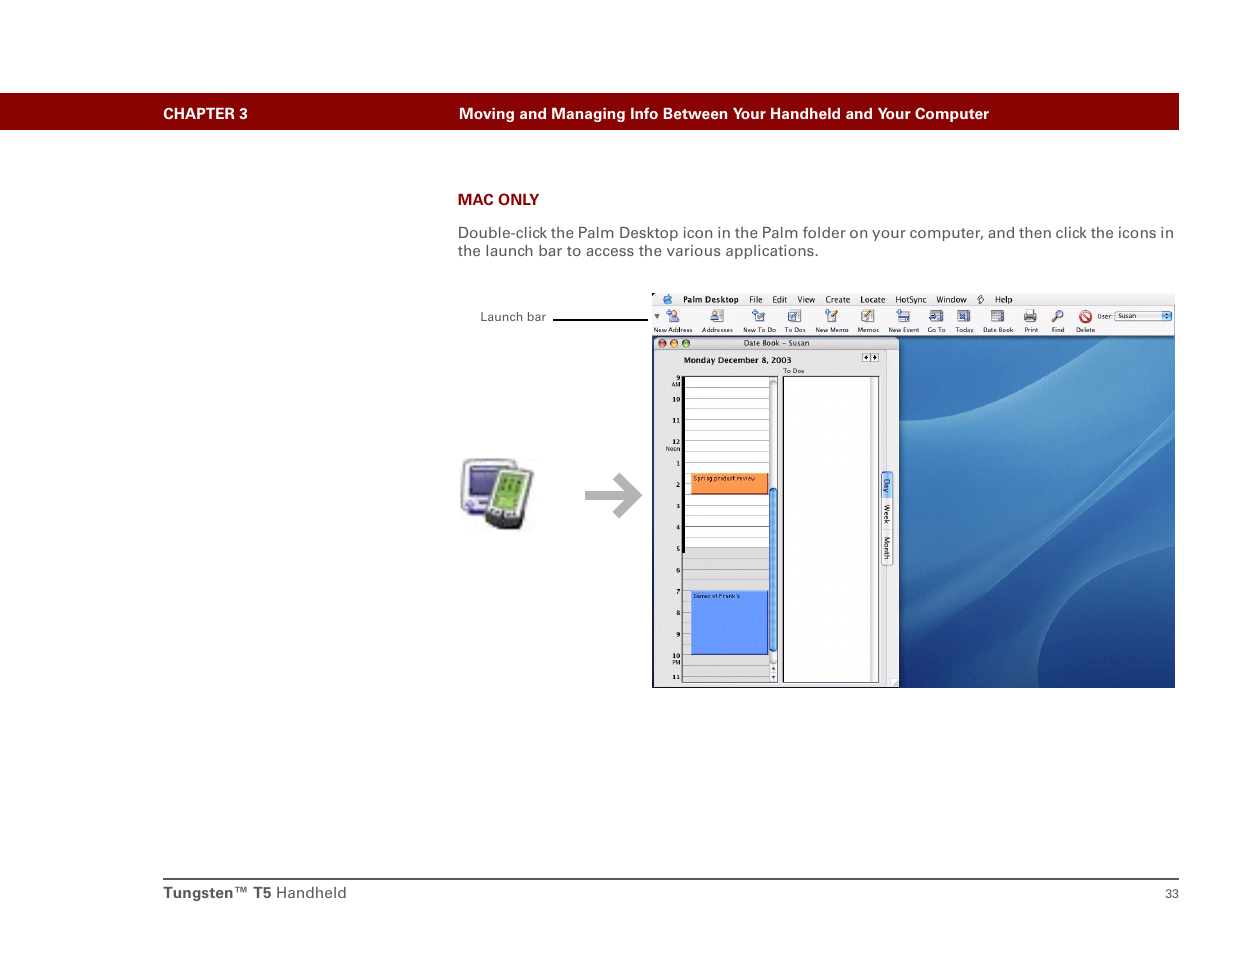Go to previous day arrow in Date Book
Viewport: 1235px width, 954px height.
(866, 357)
